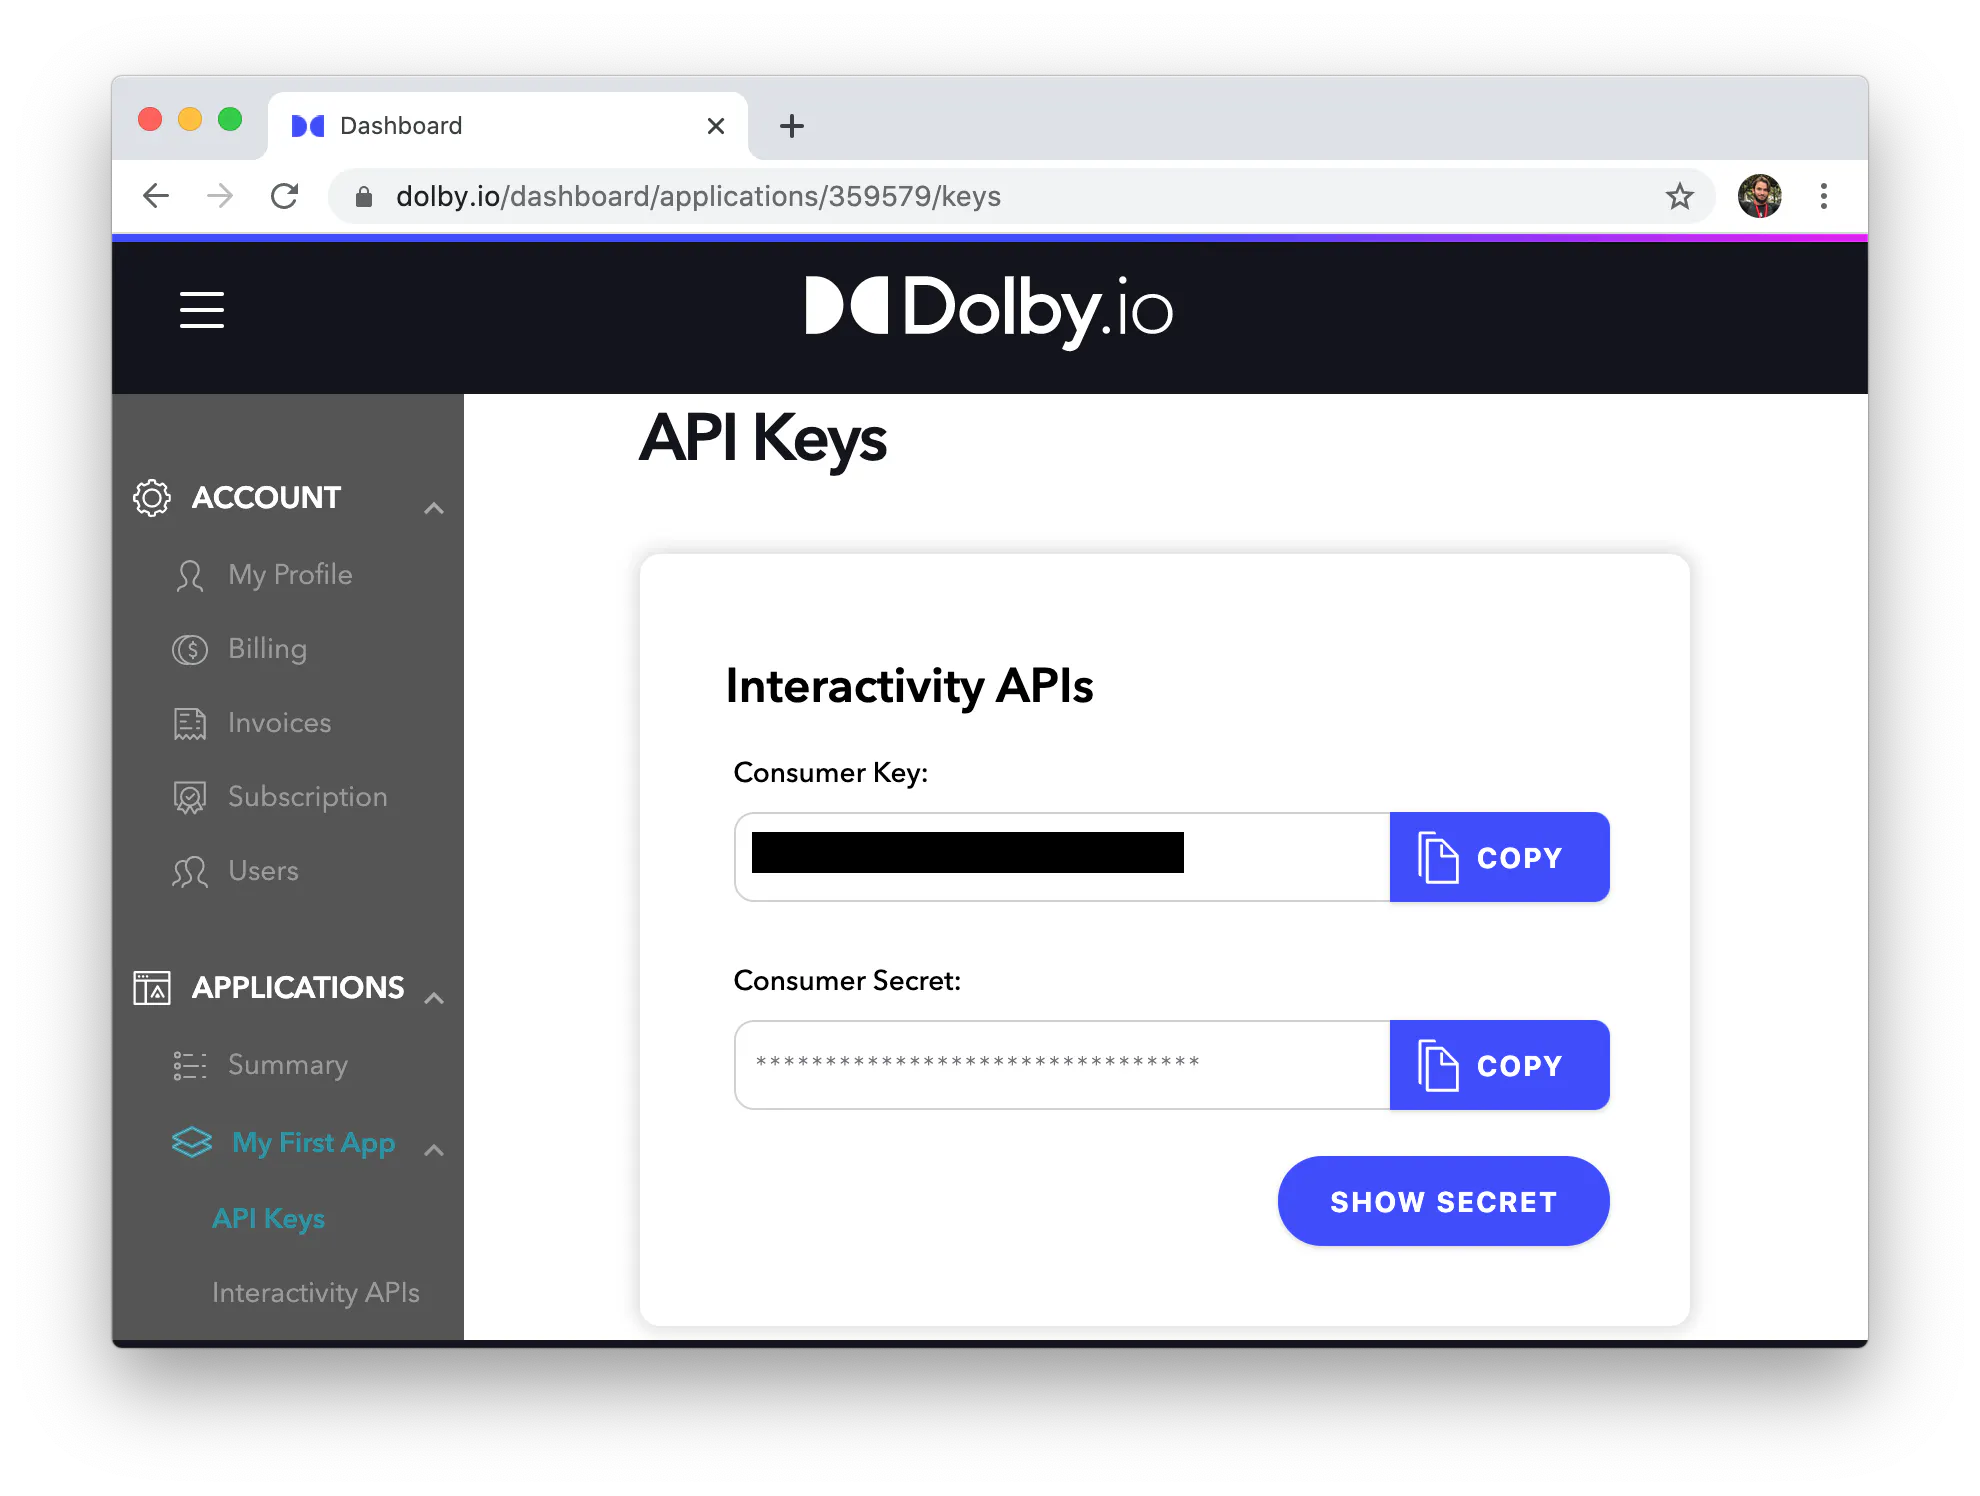Screen dimensions: 1980x1496
Task: Bookmark this page with the star icon
Action: (1679, 196)
